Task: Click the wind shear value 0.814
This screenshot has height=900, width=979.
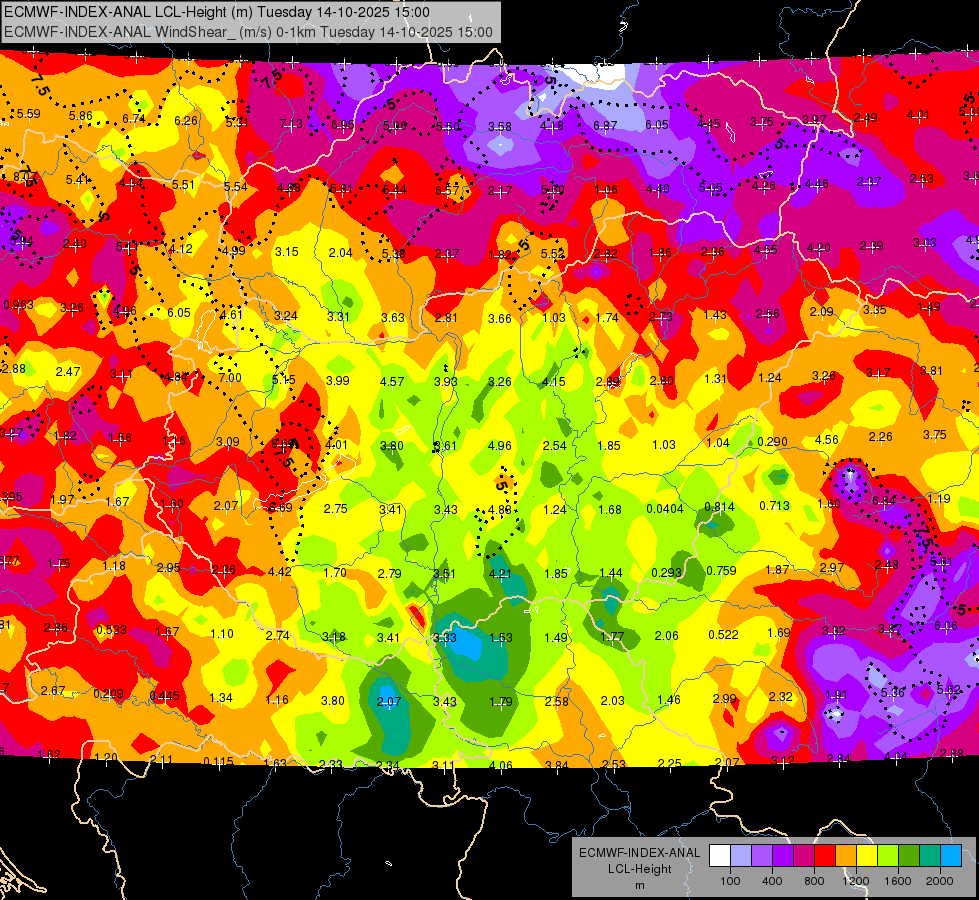Action: pos(719,507)
